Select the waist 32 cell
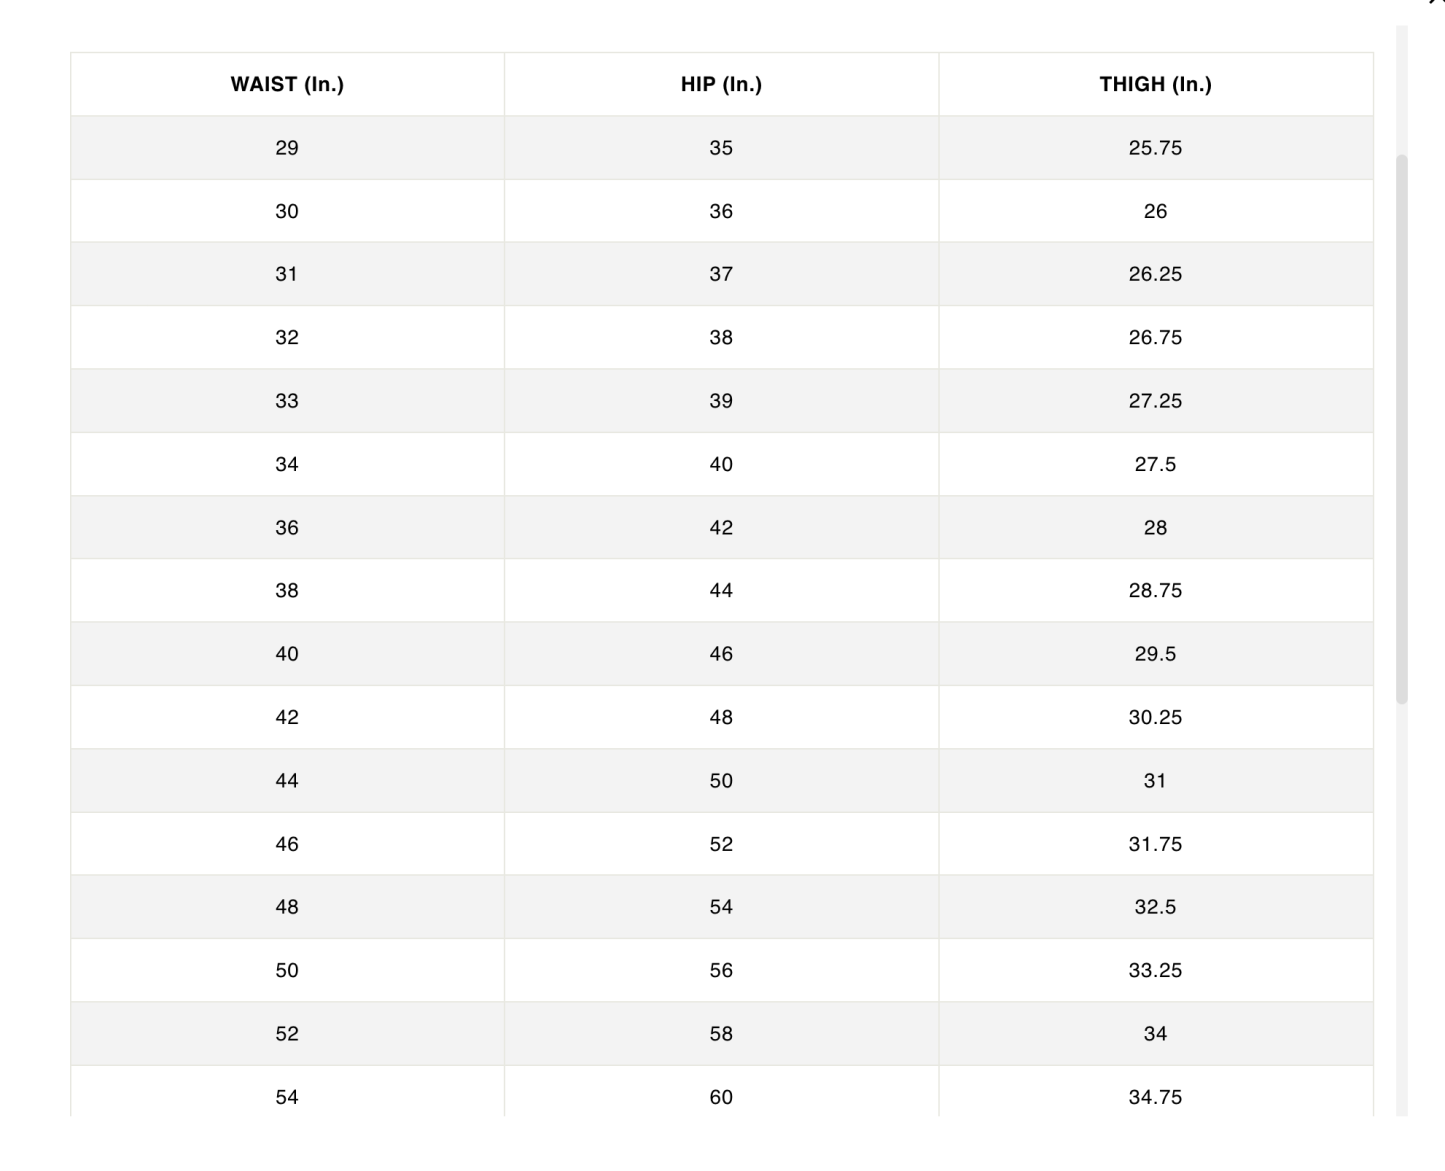 coord(287,338)
